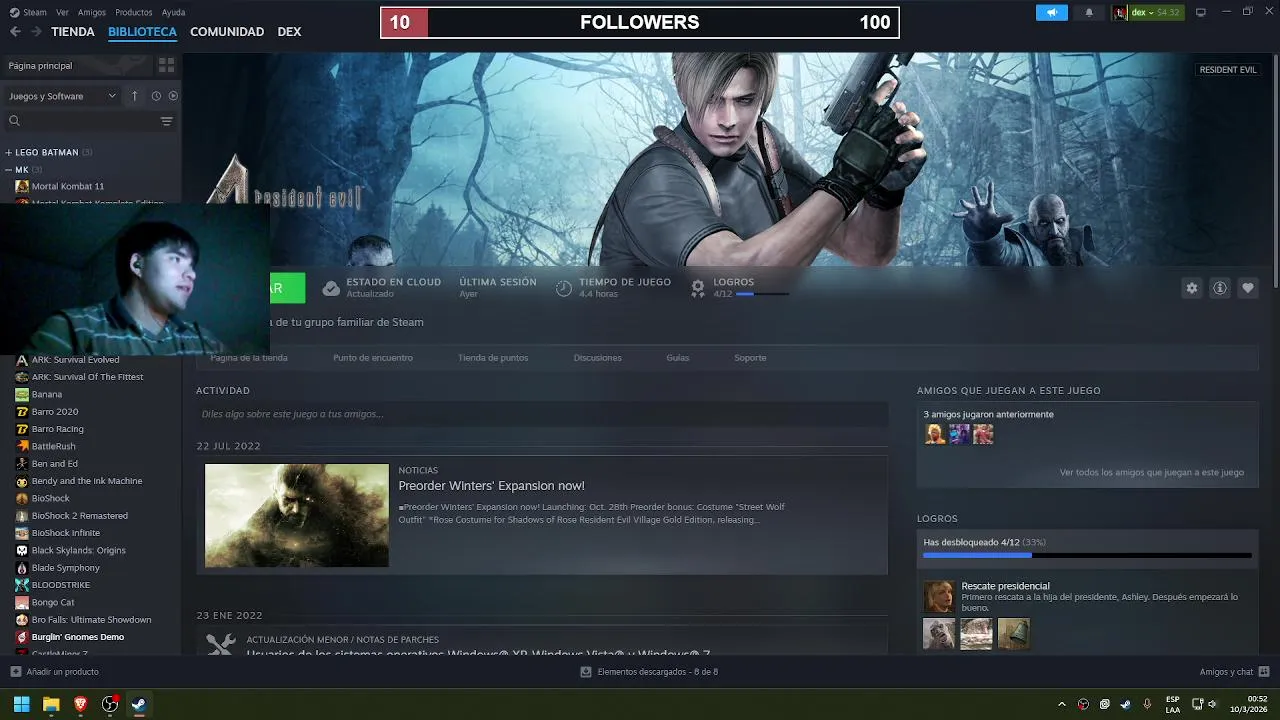Screen dimensions: 1280x720
Task: Open the volume tray icon
Action: coord(1213,704)
